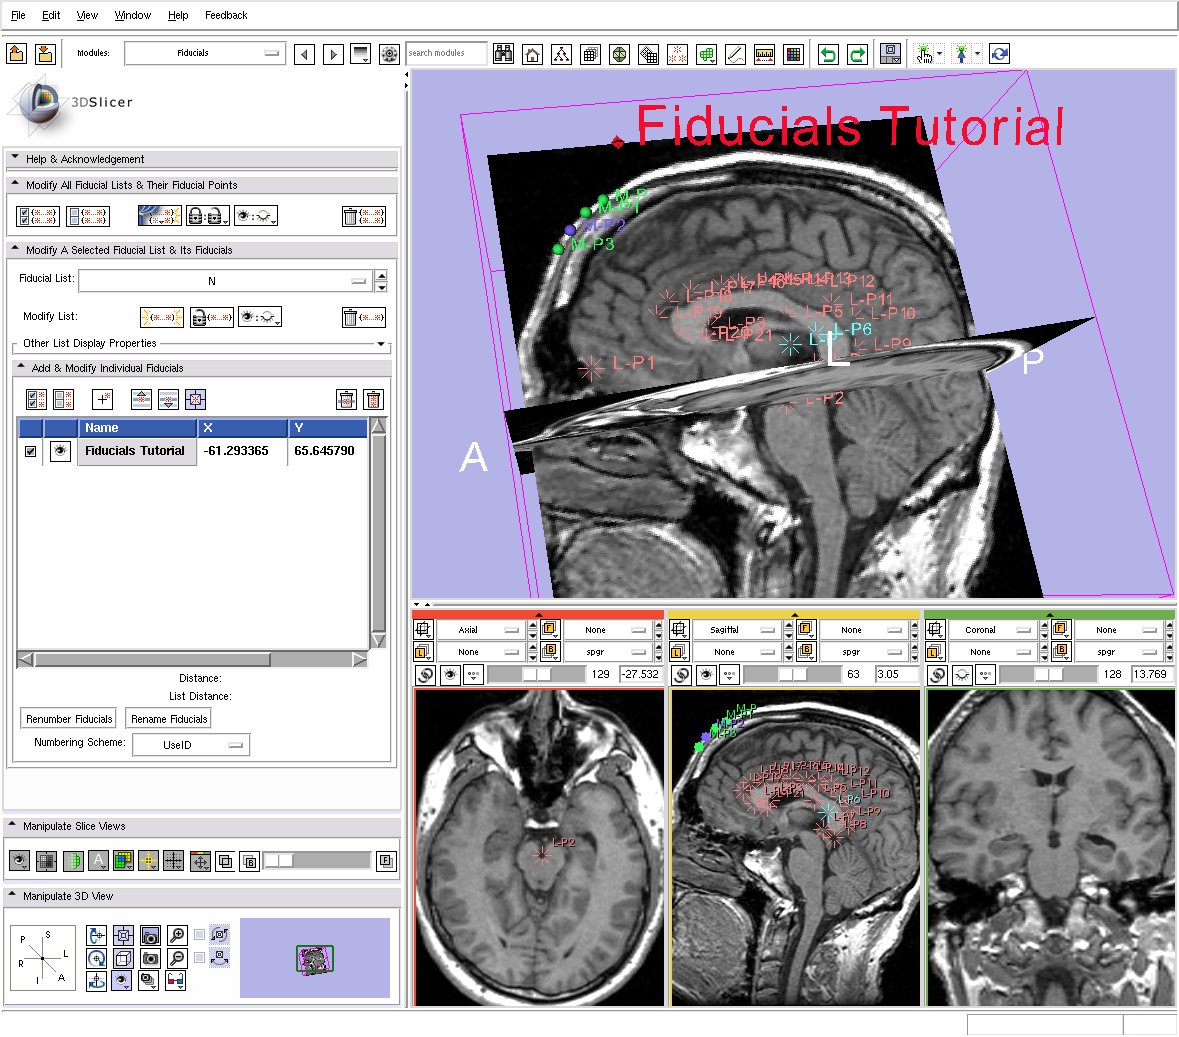Click the add new fiducial plus icon
Image resolution: width=1179 pixels, height=1037 pixels.
pyautogui.click(x=102, y=400)
